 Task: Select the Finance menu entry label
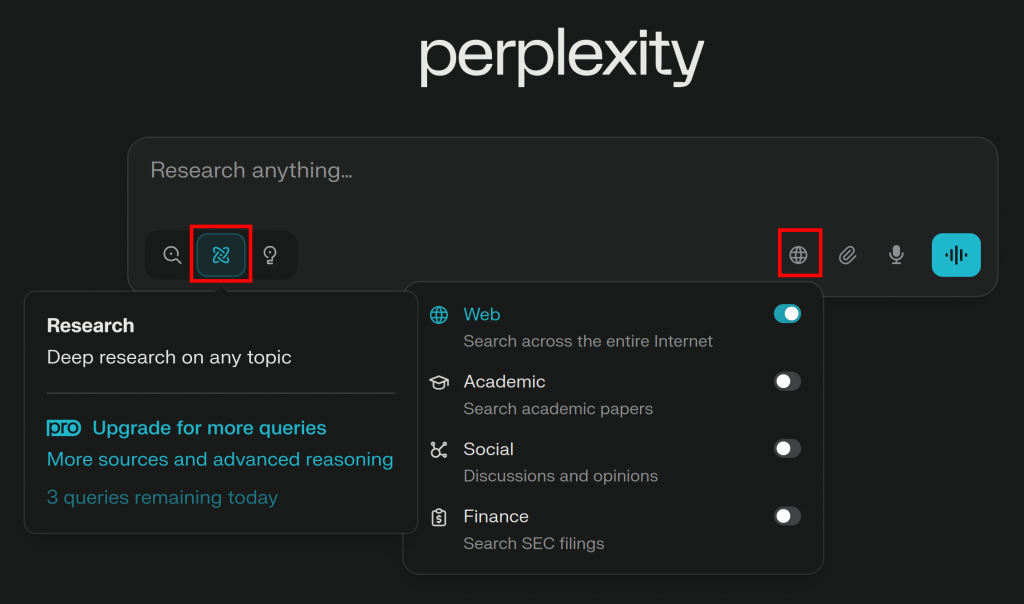click(496, 517)
